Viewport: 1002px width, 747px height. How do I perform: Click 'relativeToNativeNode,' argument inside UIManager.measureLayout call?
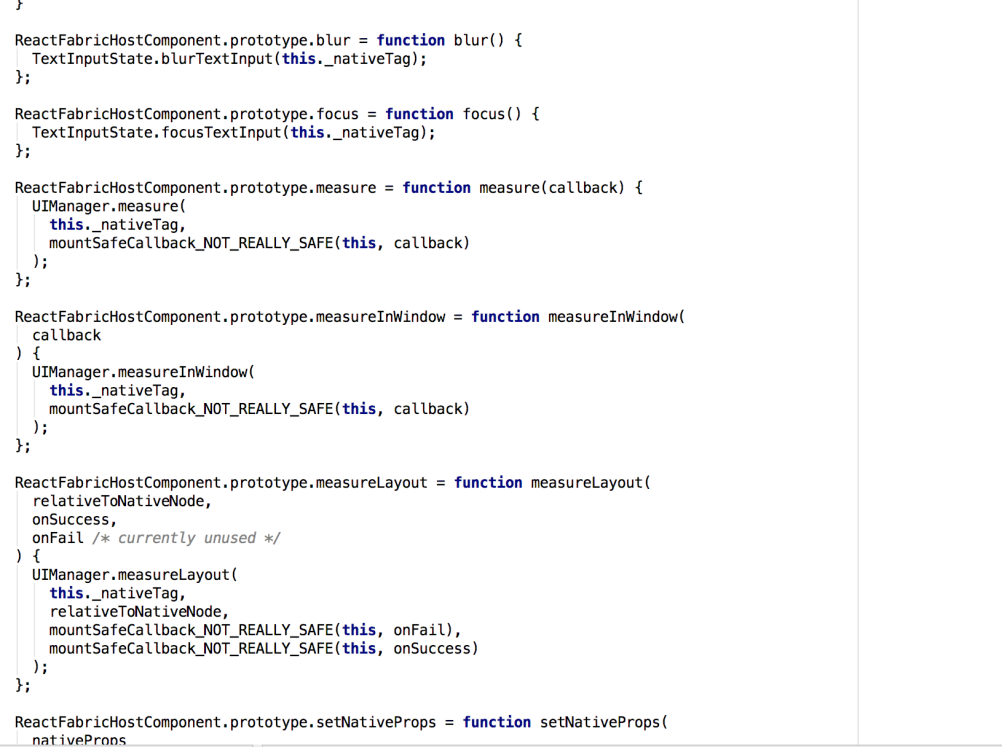pos(139,612)
